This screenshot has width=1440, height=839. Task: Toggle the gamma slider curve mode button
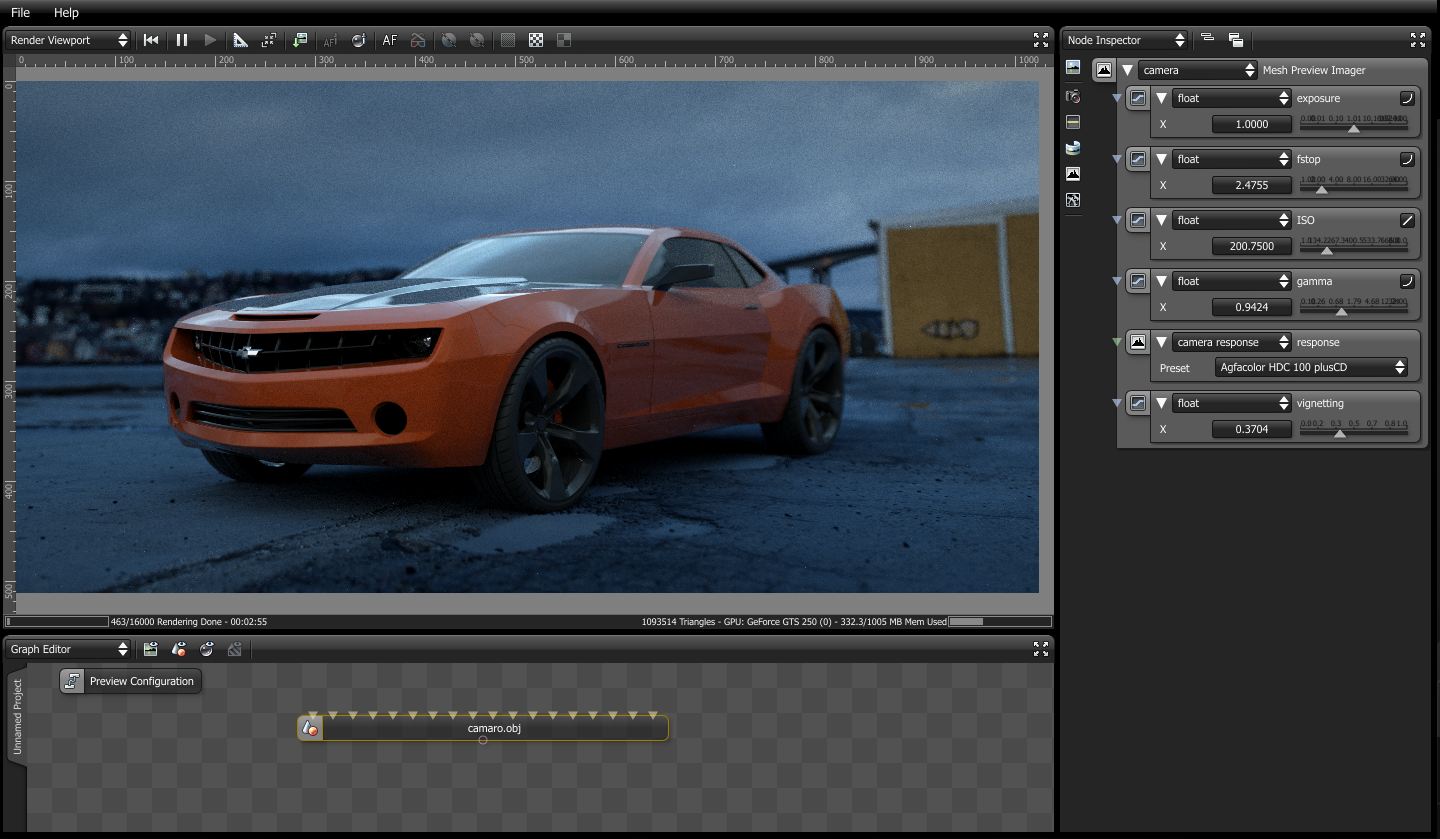(x=1407, y=281)
